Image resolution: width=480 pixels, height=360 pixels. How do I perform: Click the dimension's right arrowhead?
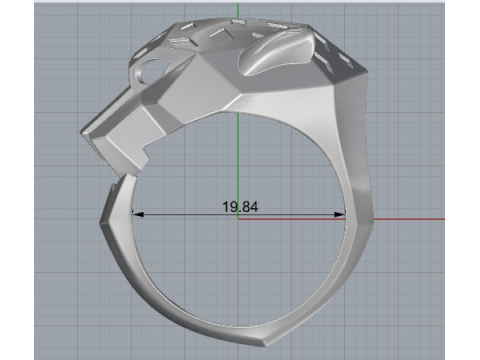click(339, 214)
